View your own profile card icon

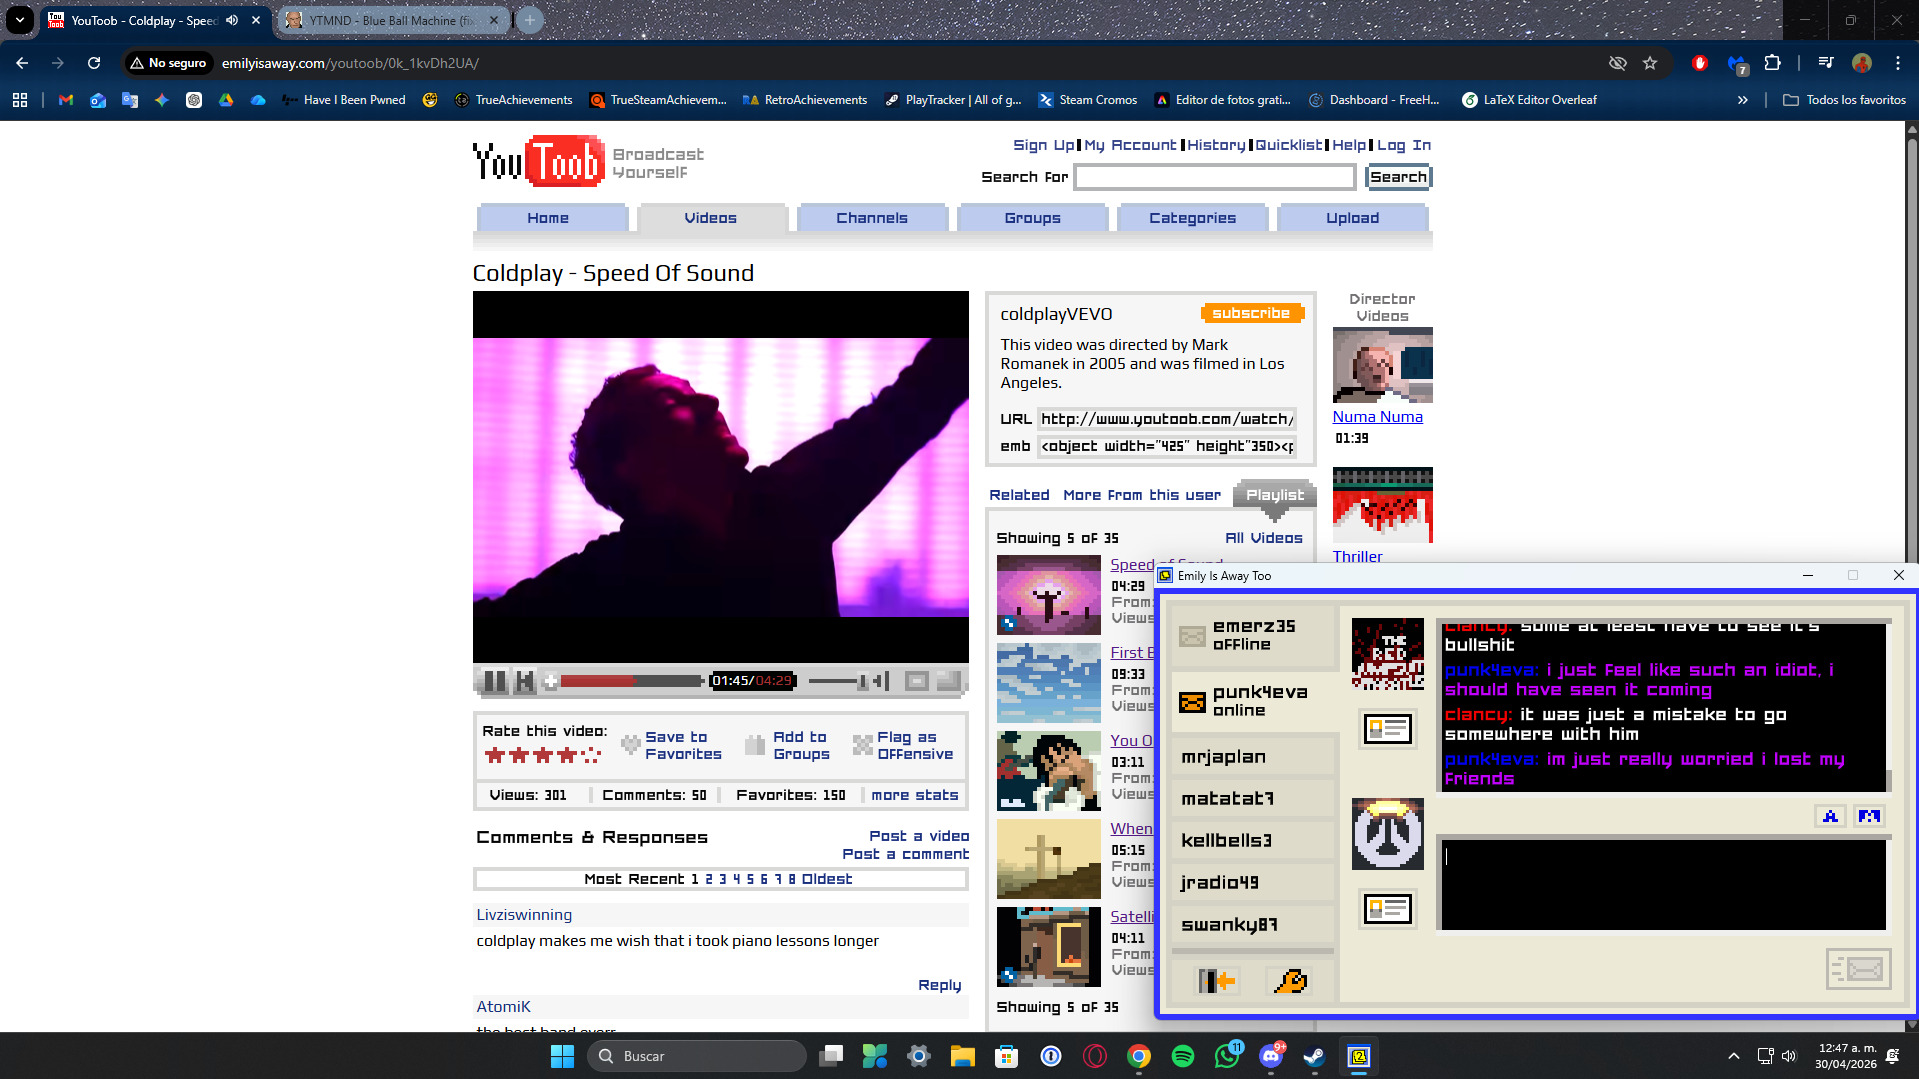[x=1388, y=909]
